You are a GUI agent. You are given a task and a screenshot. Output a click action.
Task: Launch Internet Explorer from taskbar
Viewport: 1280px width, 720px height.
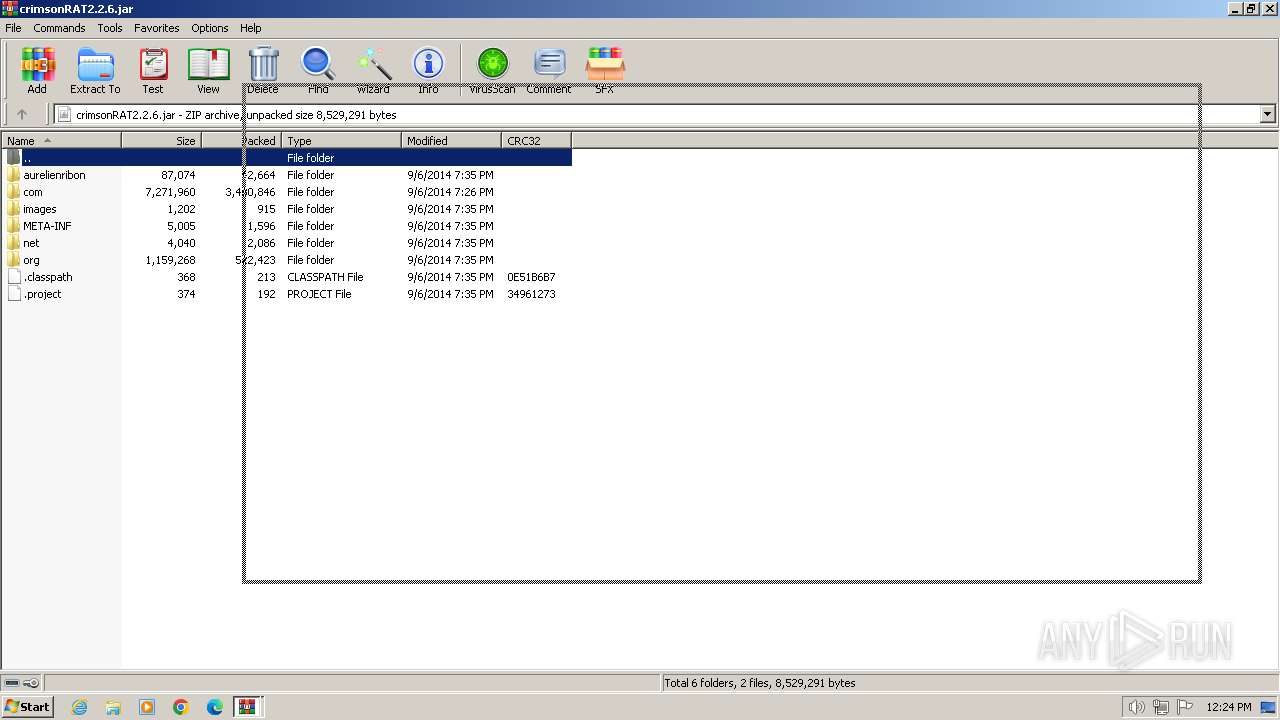coord(79,707)
